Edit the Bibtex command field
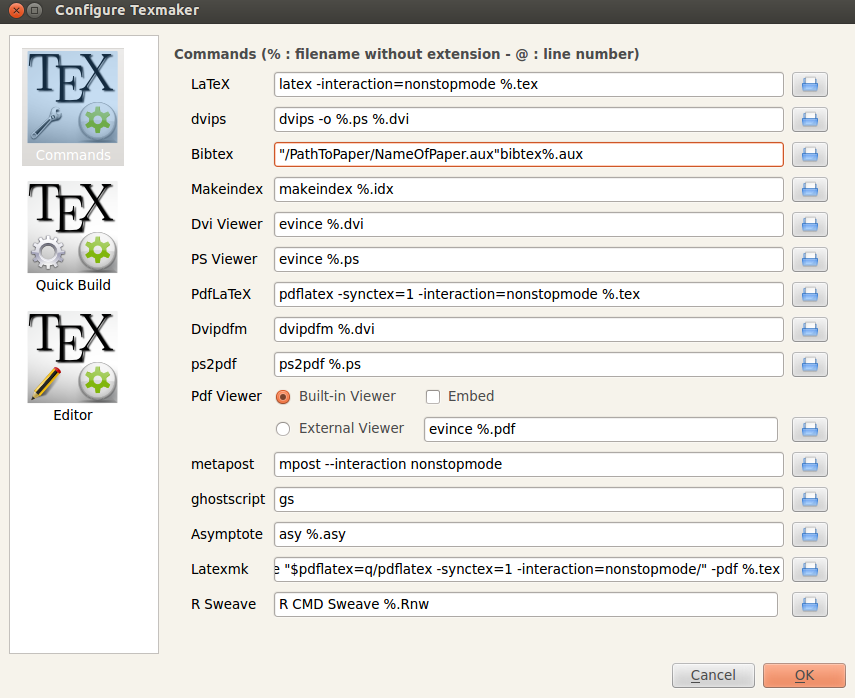The width and height of the screenshot is (855, 698). coord(528,154)
